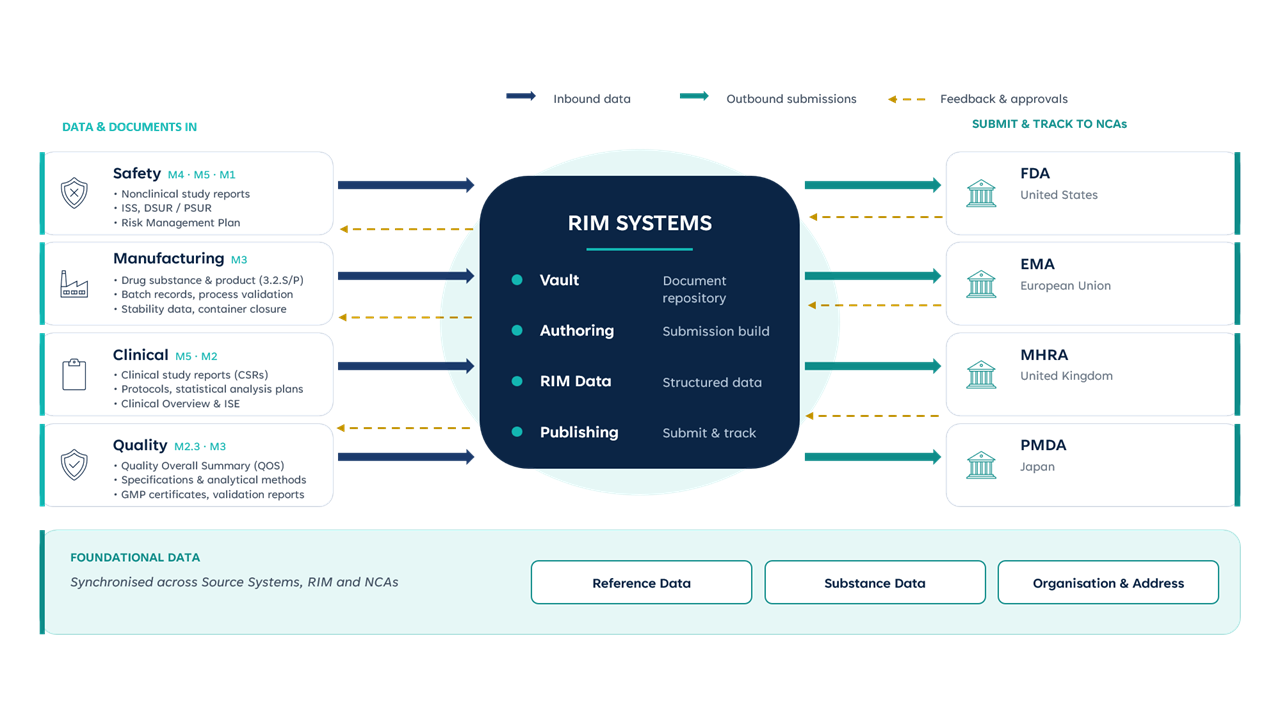Viewport: 1280px width, 720px height.
Task: Click the MHRA title text
Action: pyautogui.click(x=1044, y=355)
